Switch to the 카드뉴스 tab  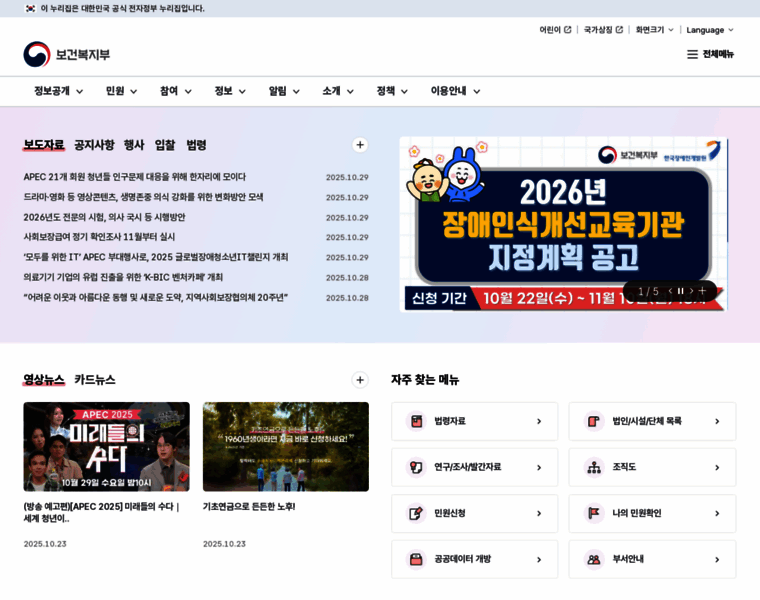point(95,380)
